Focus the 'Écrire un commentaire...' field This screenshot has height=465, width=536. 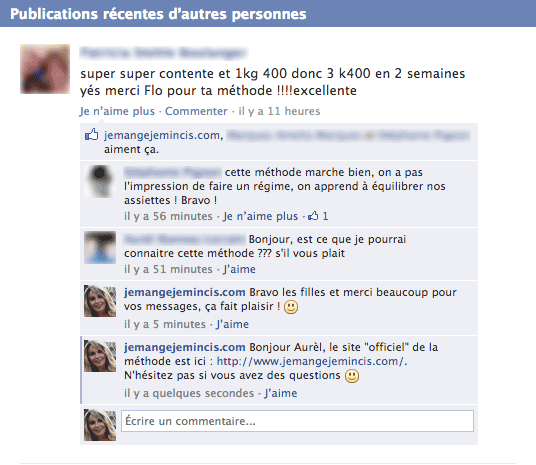pos(297,421)
